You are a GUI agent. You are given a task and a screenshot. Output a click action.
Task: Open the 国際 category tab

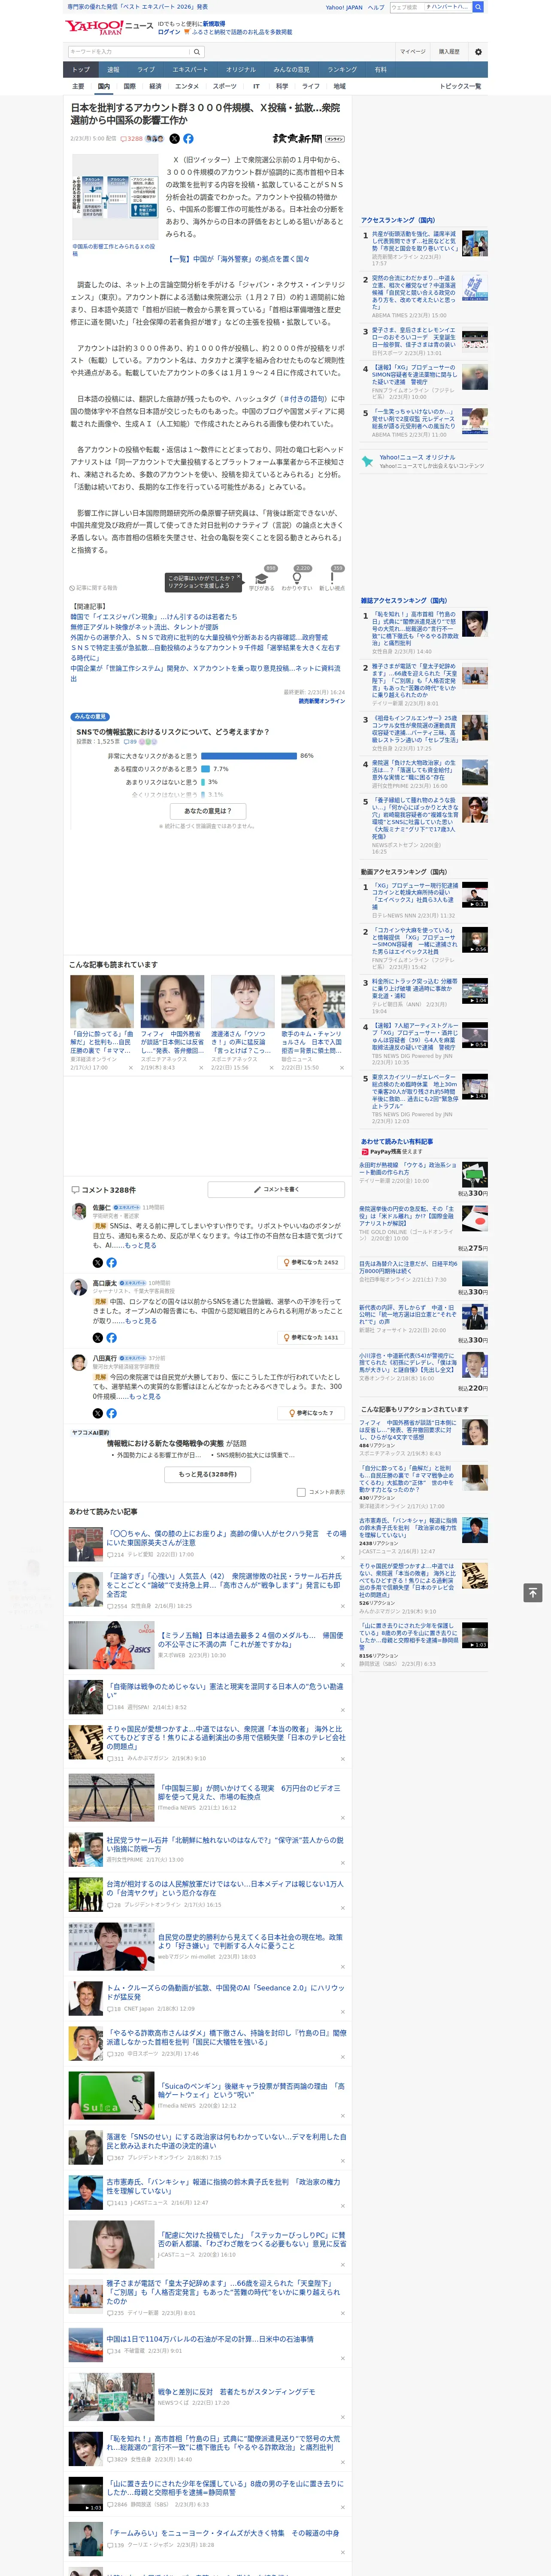129,86
